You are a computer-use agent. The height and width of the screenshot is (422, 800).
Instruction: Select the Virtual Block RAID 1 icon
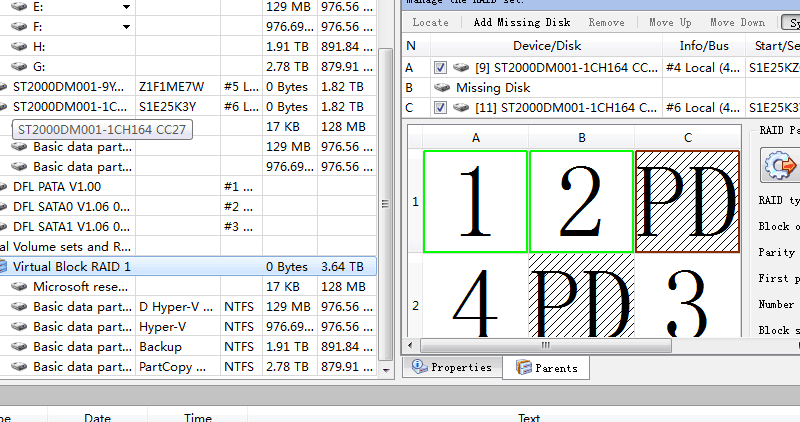pyautogui.click(x=3, y=267)
